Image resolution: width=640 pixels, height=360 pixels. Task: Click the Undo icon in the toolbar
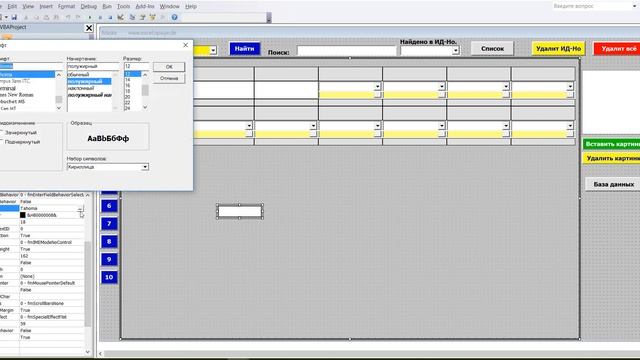(x=68, y=17)
